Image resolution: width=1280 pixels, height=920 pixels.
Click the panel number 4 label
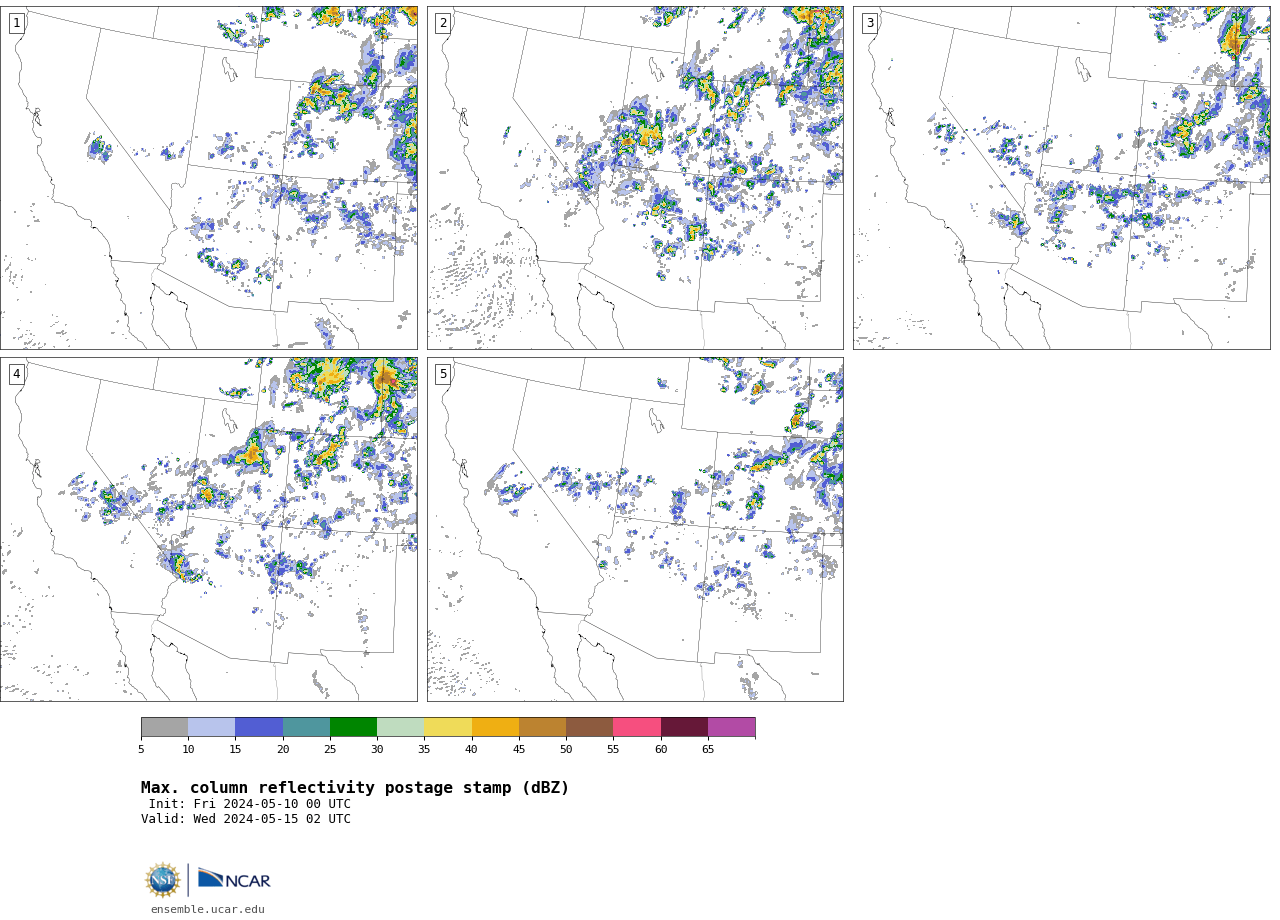click(16, 374)
